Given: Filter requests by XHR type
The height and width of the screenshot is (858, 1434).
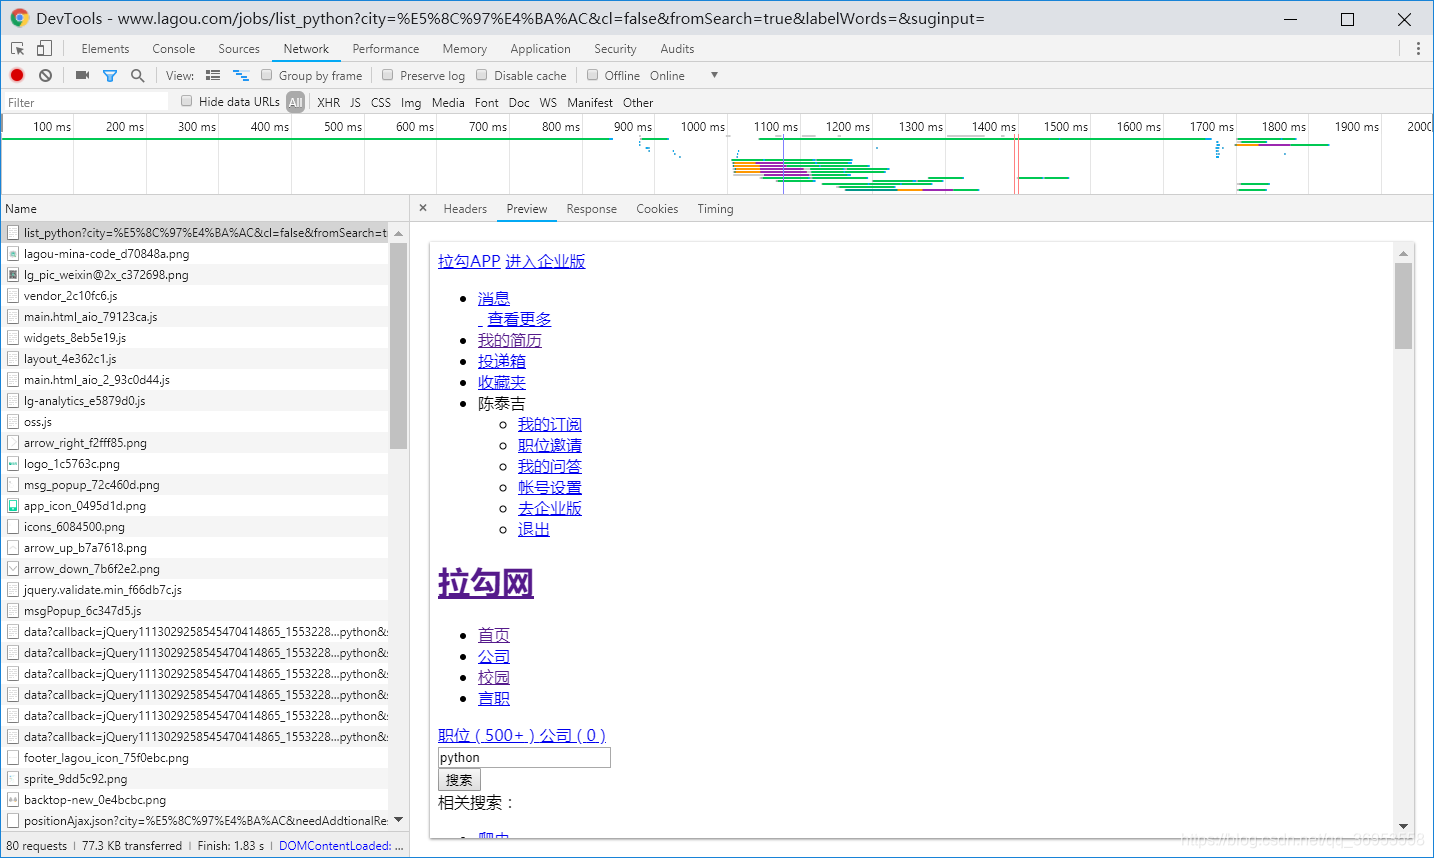Looking at the screenshot, I should click(x=329, y=102).
